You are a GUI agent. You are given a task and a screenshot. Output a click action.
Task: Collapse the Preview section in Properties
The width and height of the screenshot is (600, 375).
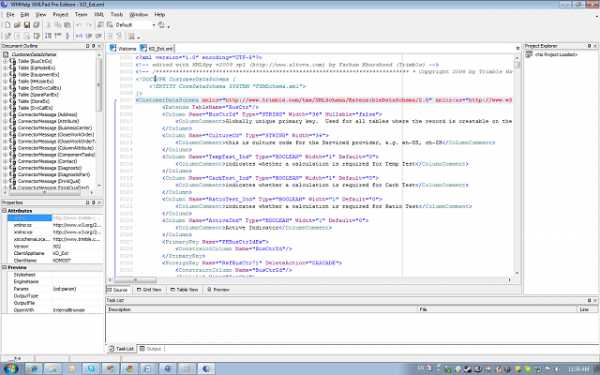tap(4, 267)
